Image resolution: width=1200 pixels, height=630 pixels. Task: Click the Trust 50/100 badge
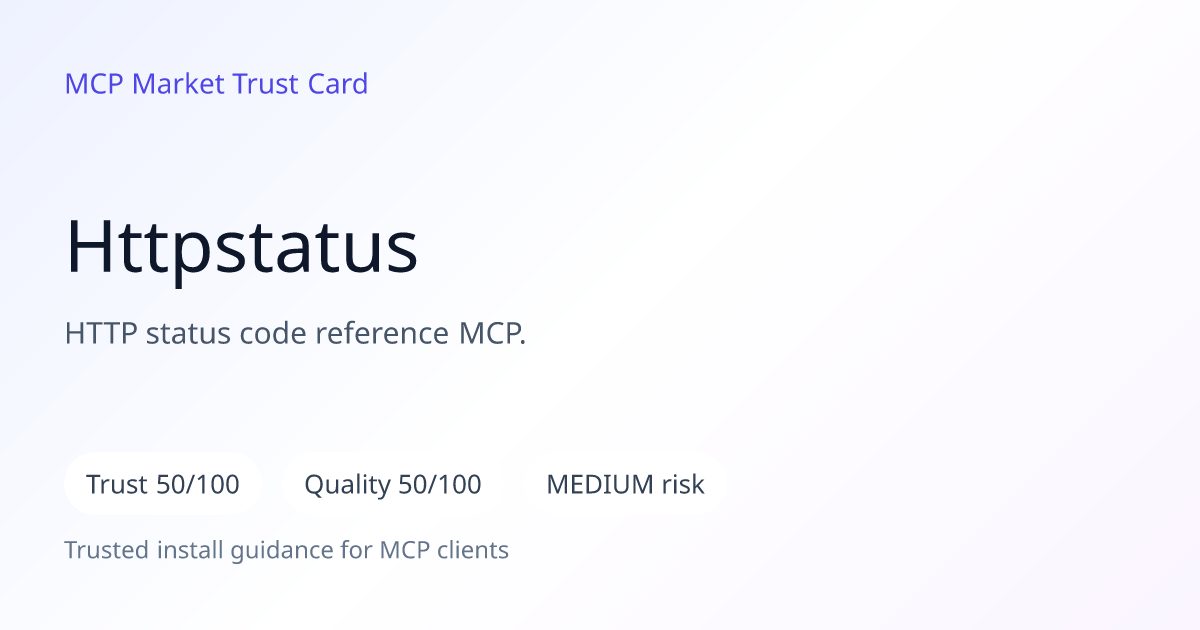(163, 484)
